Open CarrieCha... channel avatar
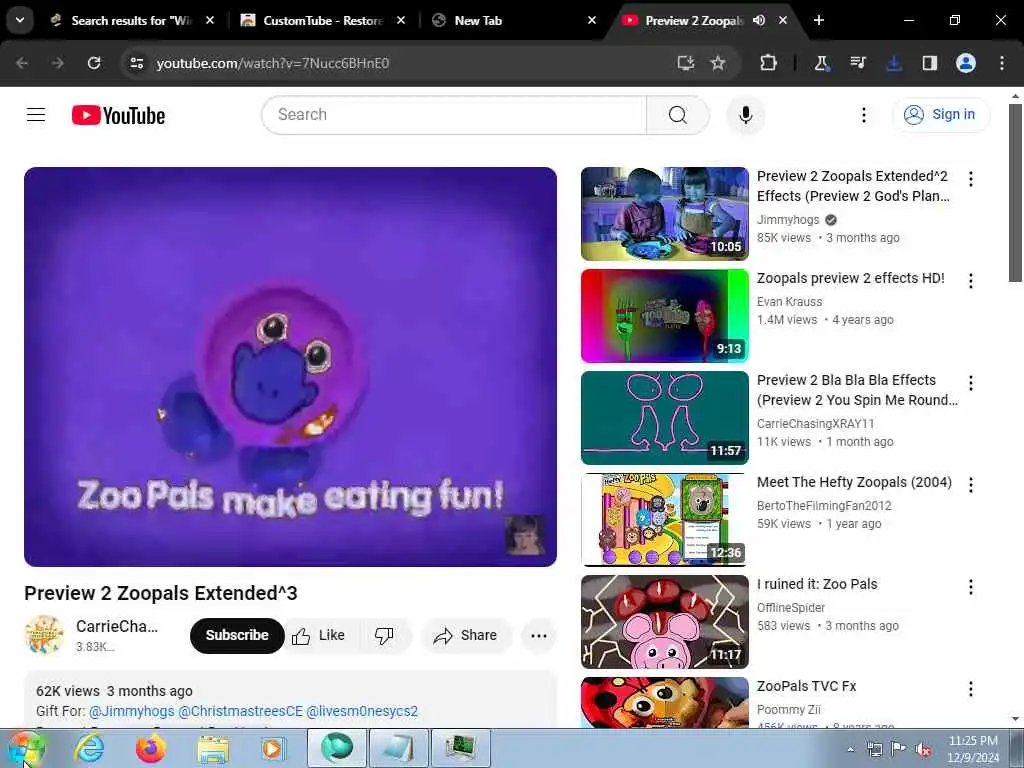The width and height of the screenshot is (1024, 768). click(x=44, y=634)
